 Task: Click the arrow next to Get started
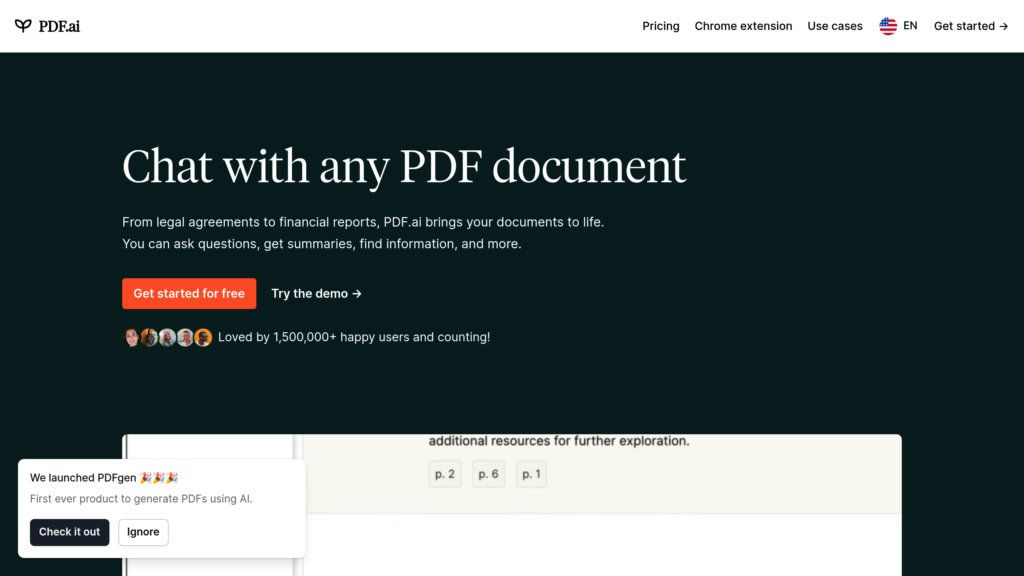(x=1003, y=26)
